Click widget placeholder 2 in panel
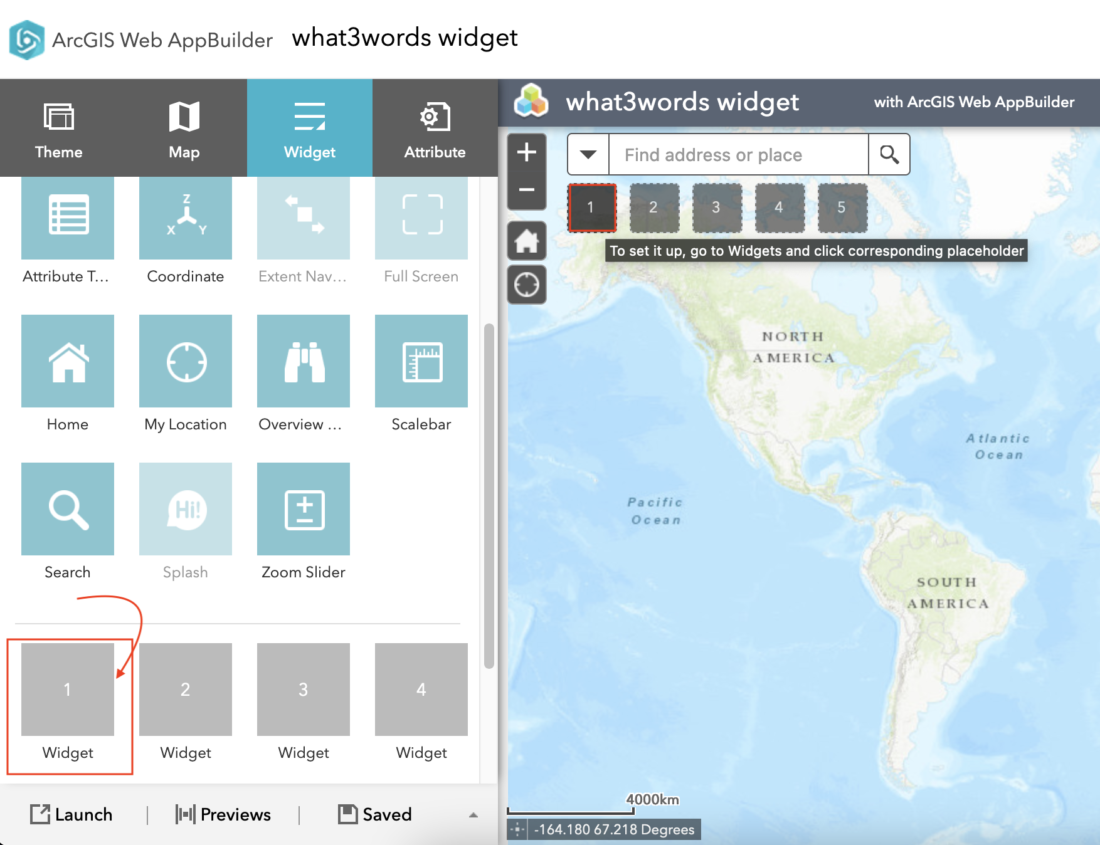Viewport: 1100px width, 845px height. (185, 689)
